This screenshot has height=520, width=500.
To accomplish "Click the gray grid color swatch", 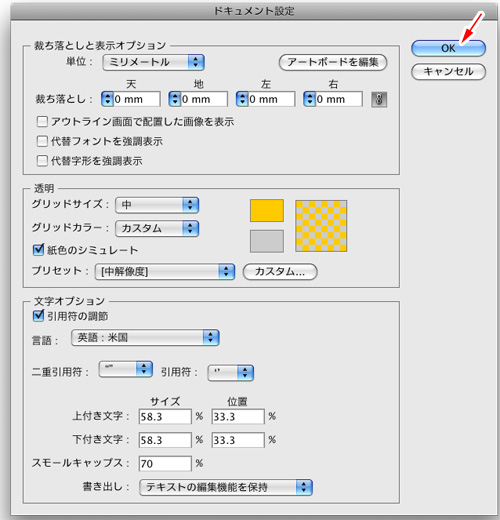I will [x=267, y=241].
